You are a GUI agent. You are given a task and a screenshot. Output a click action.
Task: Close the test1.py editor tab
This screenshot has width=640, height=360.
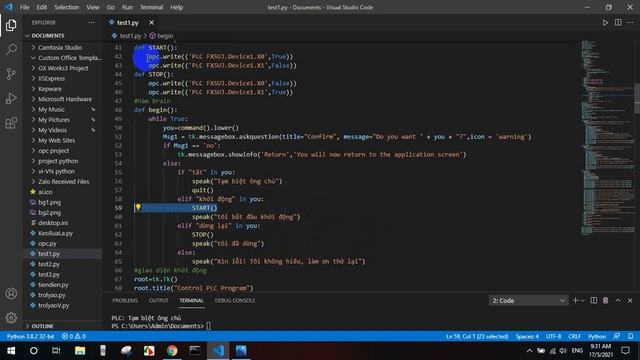pyautogui.click(x=151, y=22)
